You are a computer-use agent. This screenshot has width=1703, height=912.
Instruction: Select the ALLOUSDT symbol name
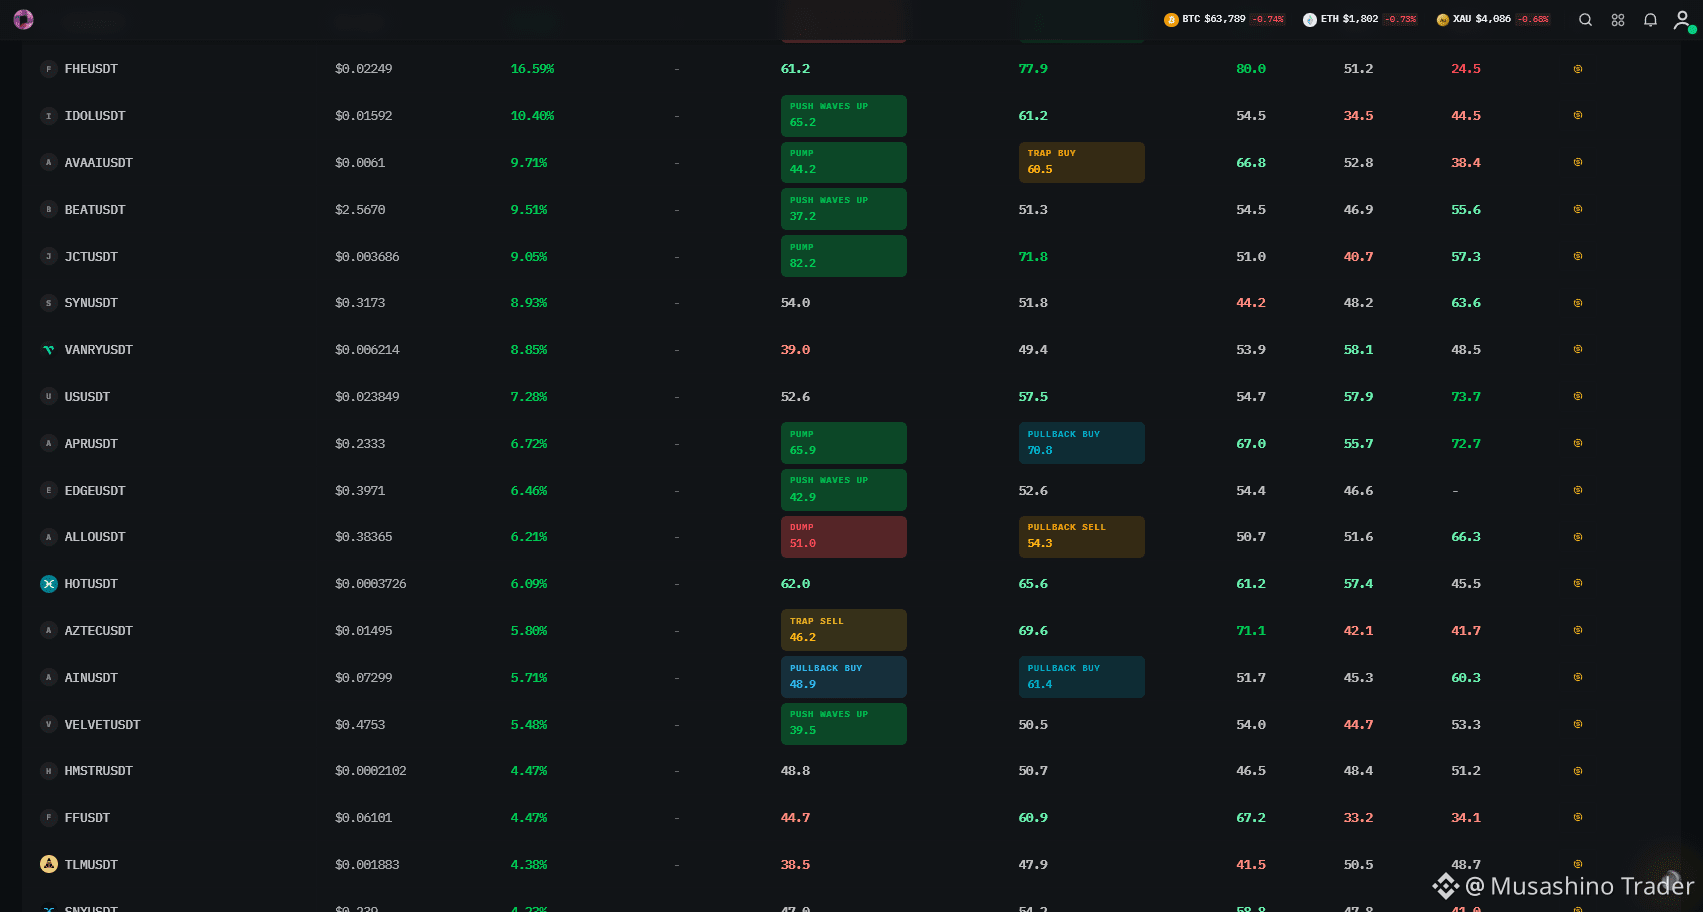click(x=95, y=537)
